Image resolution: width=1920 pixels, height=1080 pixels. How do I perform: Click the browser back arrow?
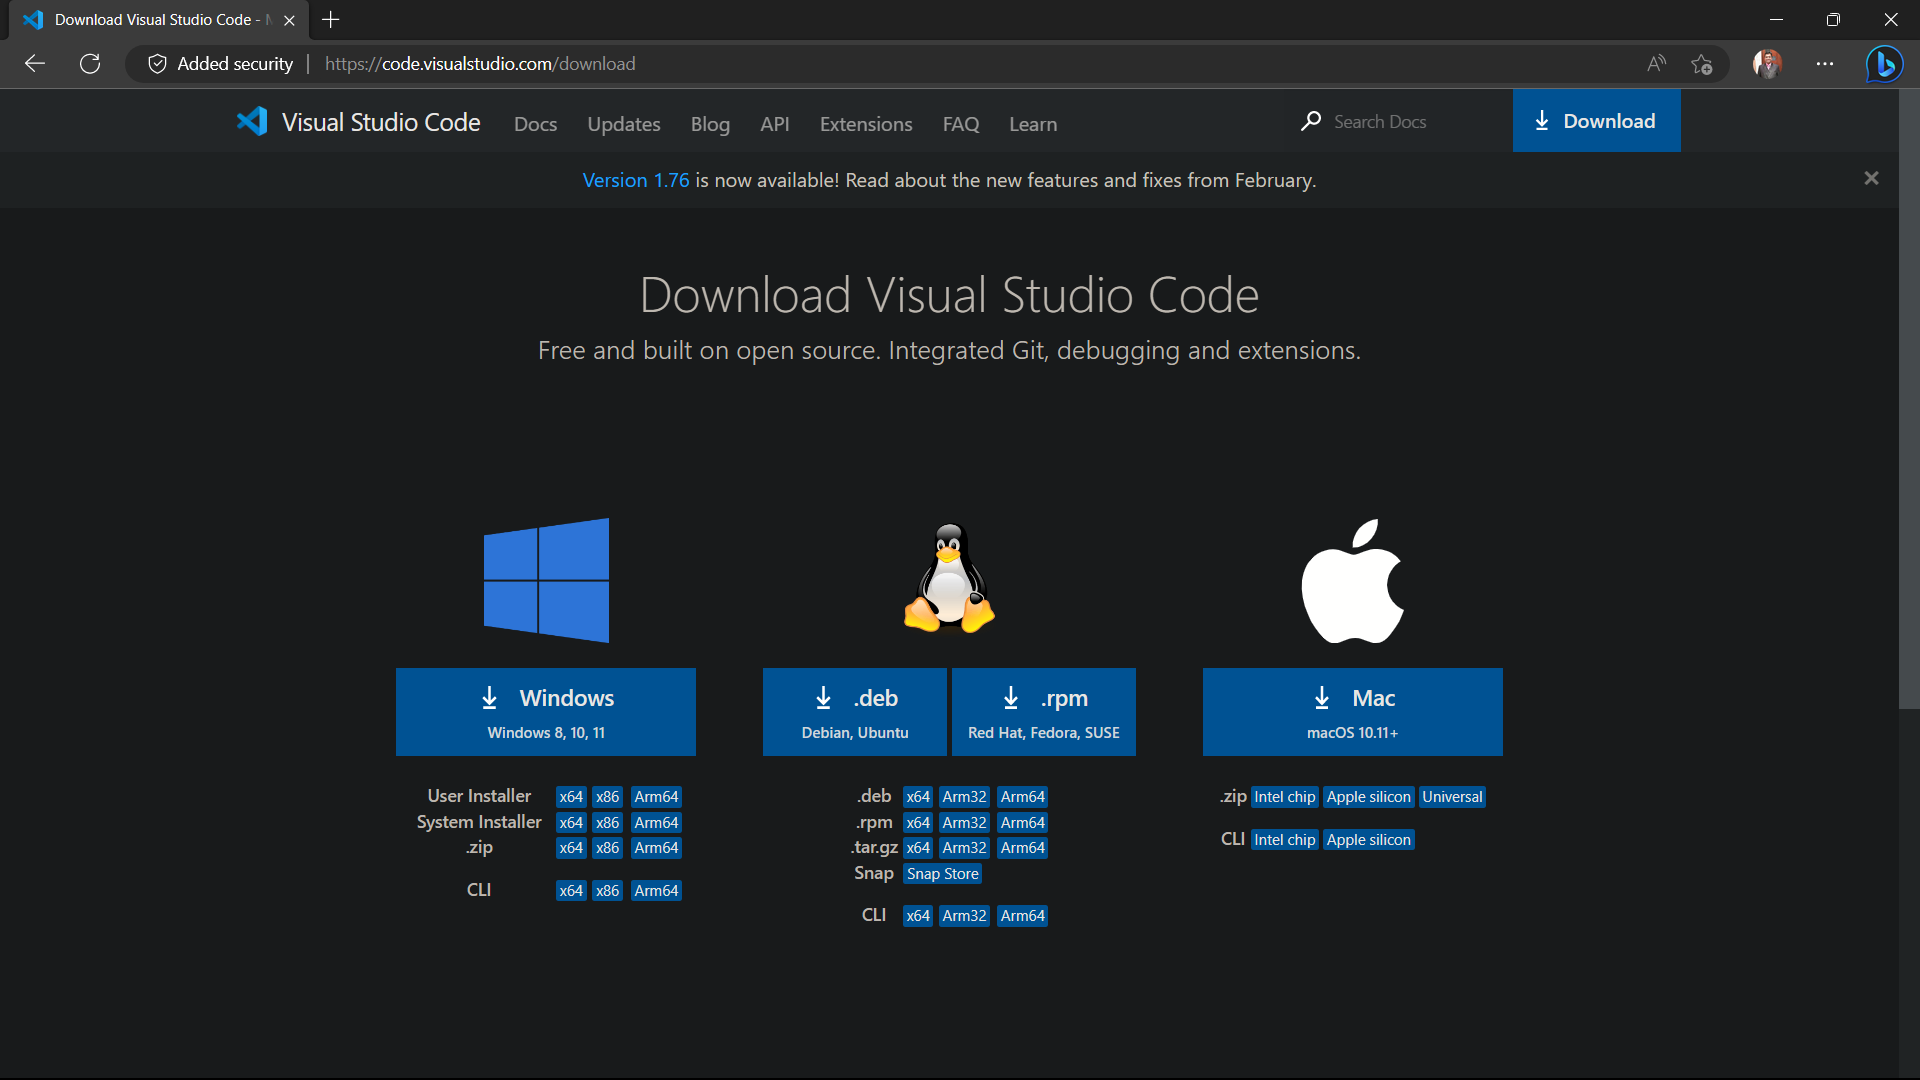click(35, 64)
